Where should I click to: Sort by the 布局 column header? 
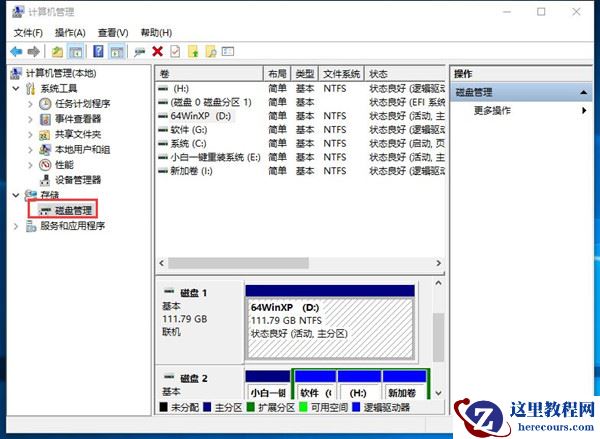click(277, 73)
